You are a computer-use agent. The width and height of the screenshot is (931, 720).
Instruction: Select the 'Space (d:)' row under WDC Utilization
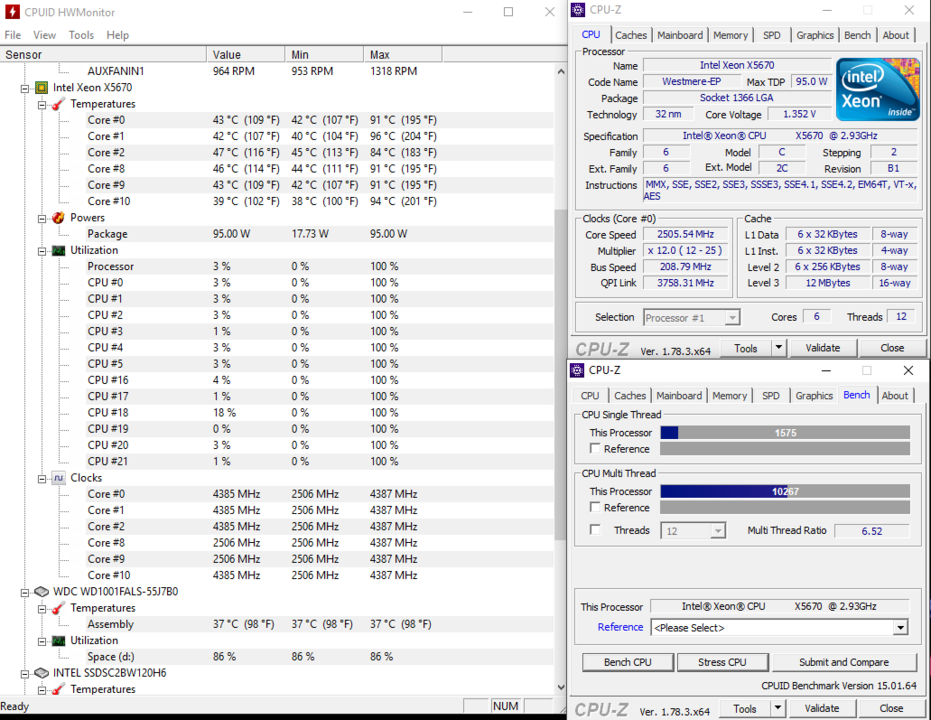277,656
